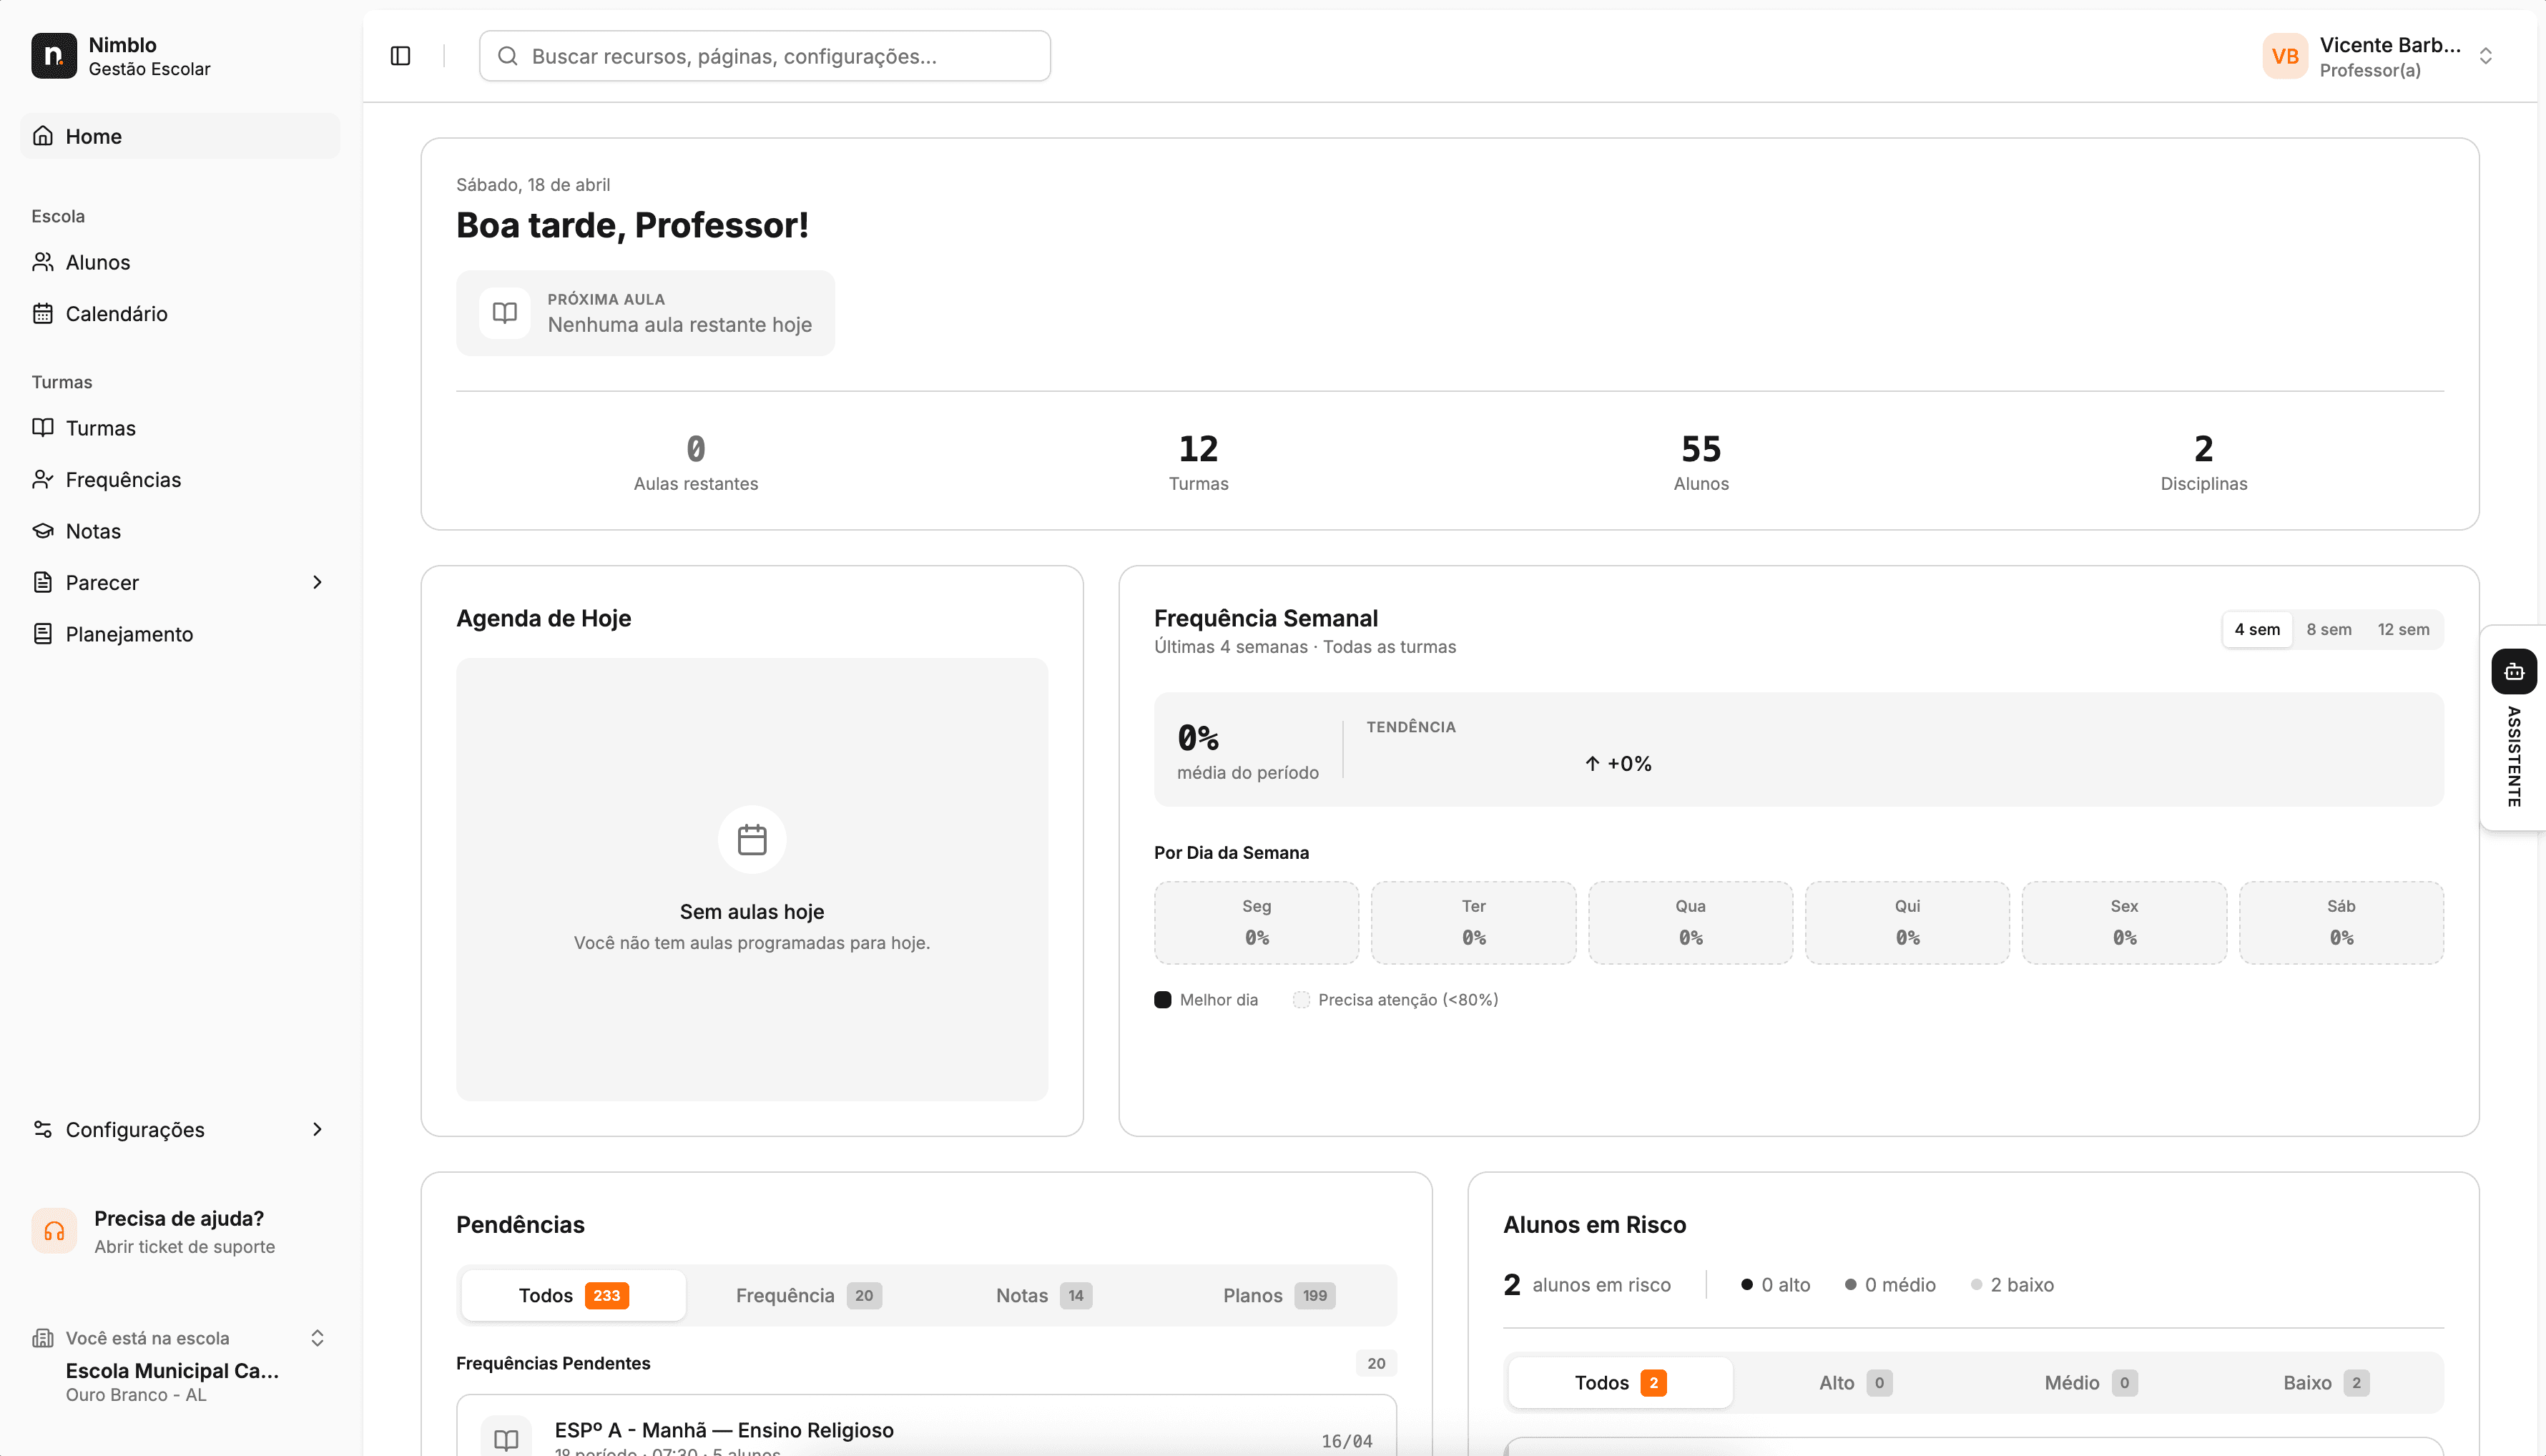Select the Médio 0 risk tab
2546x1456 pixels.
coord(2090,1383)
